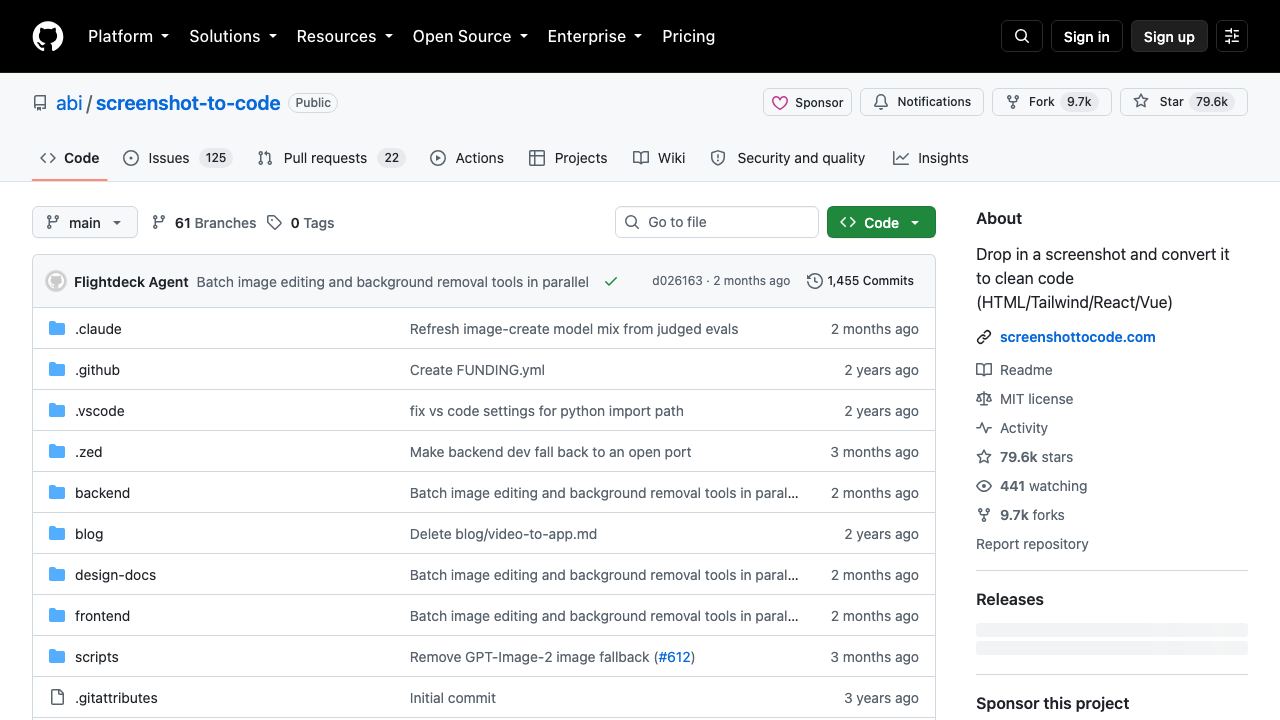Open the 1,455 Commits history

coord(860,281)
